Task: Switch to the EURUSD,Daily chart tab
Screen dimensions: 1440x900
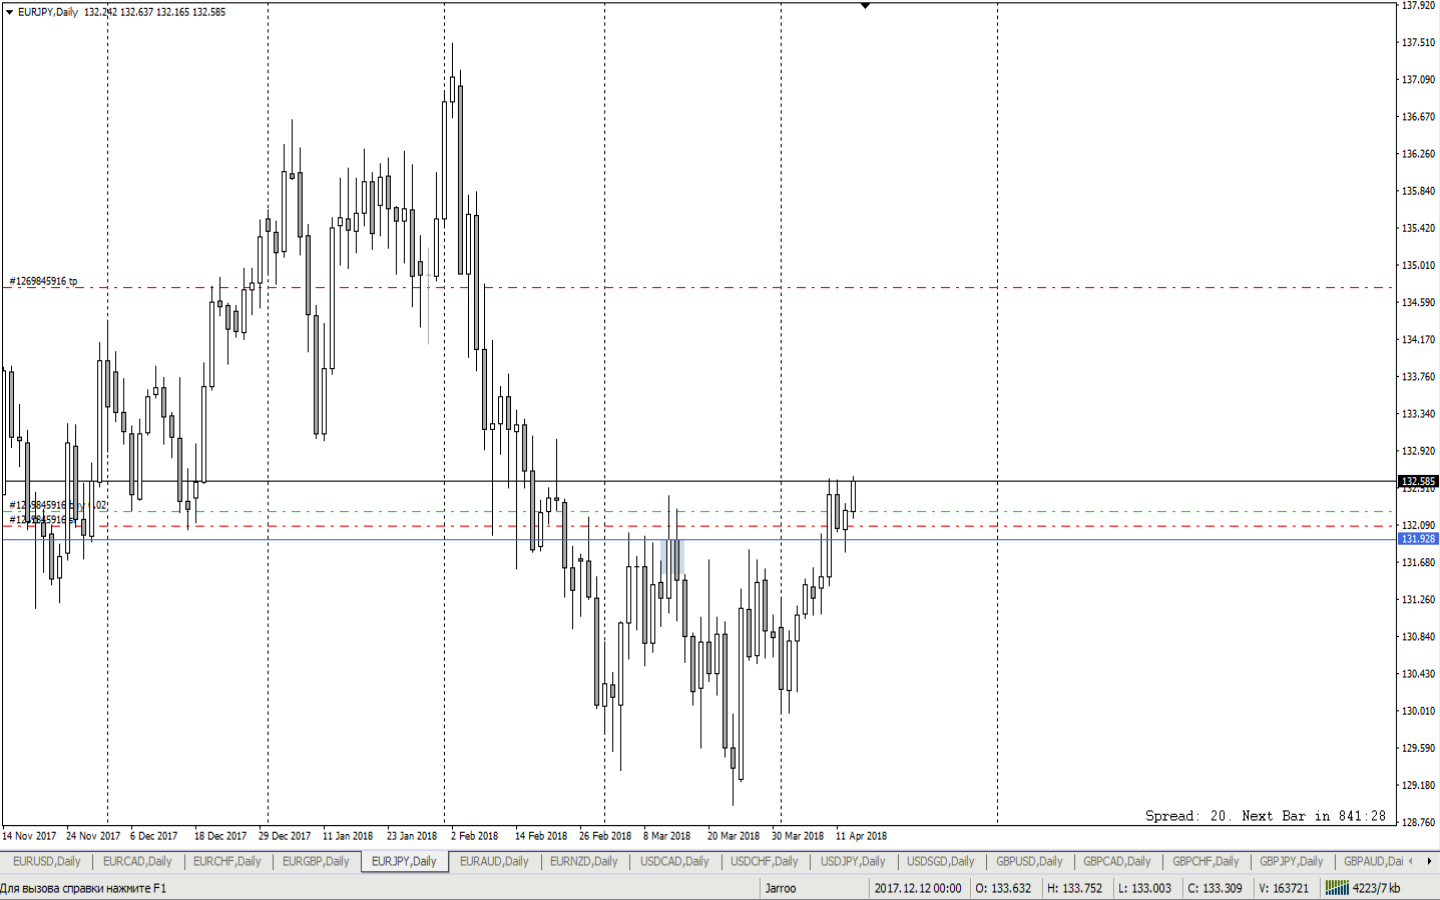Action: (46, 861)
